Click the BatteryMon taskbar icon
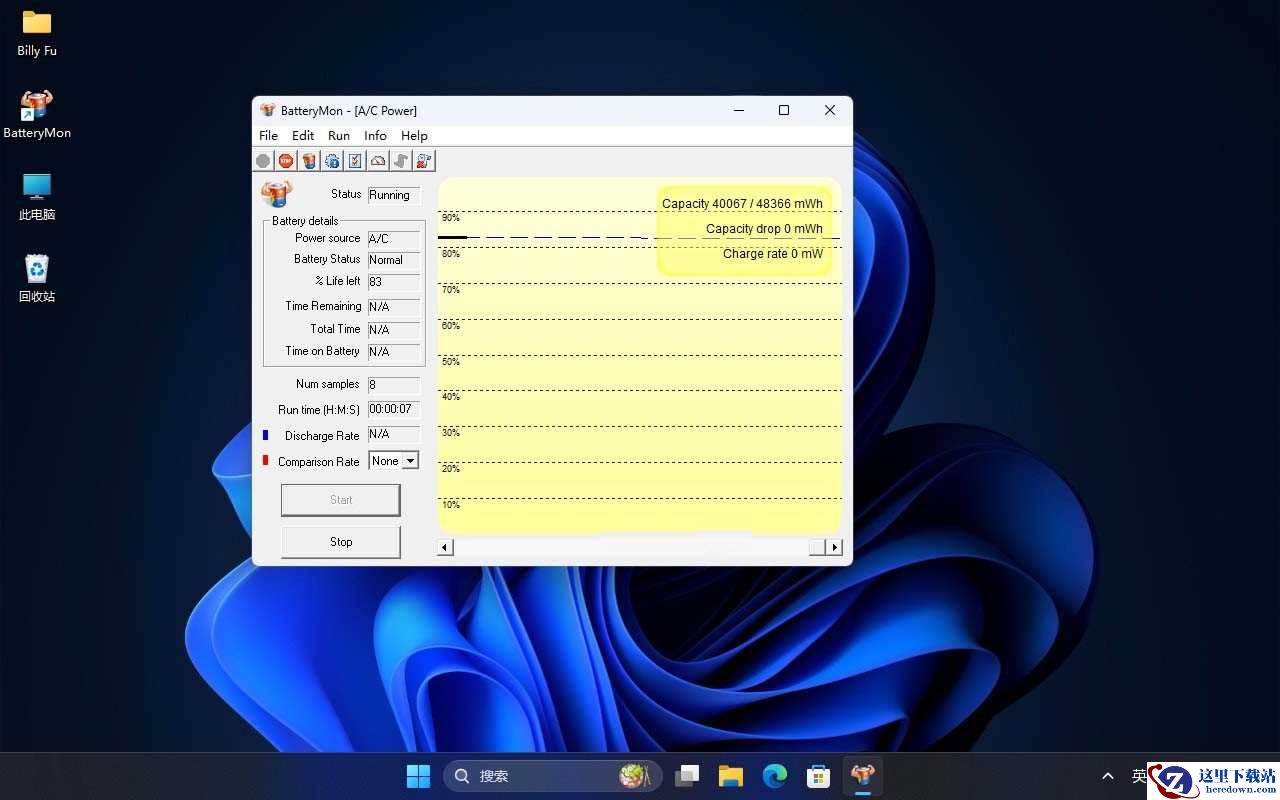 (x=863, y=776)
